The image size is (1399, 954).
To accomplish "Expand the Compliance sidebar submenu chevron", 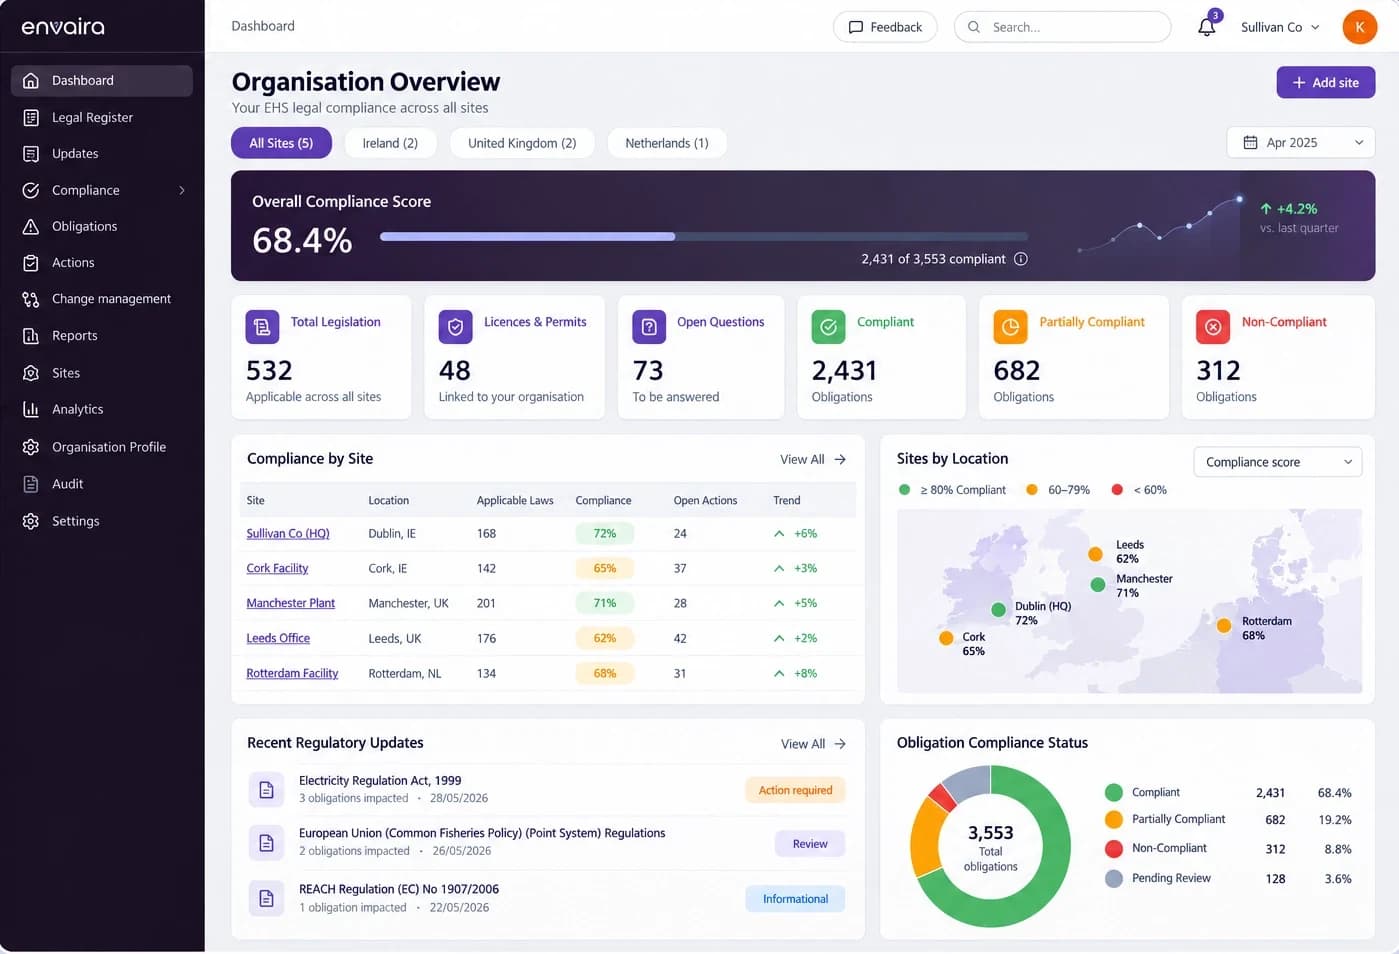I will 182,190.
